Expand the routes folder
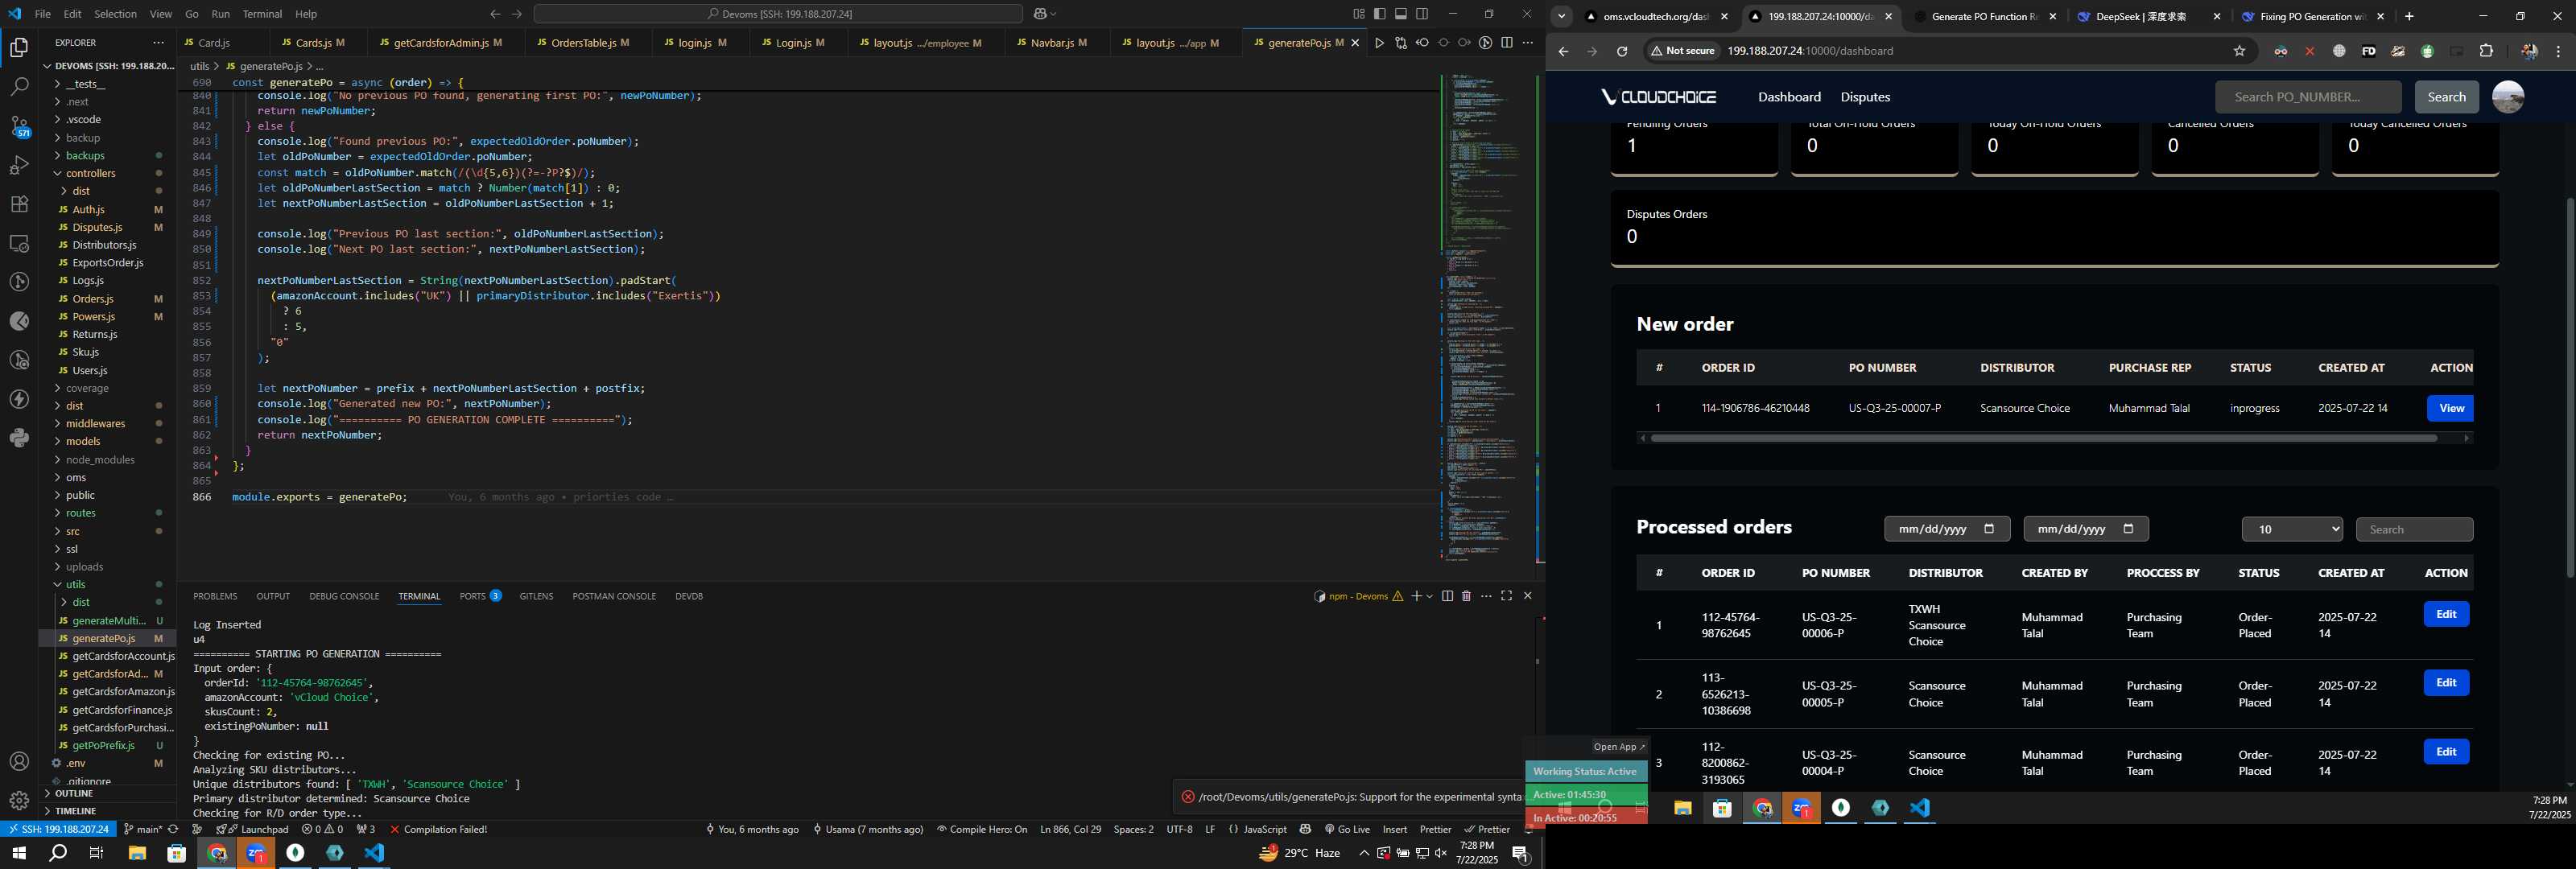Screen dimensions: 2576x869 point(80,513)
